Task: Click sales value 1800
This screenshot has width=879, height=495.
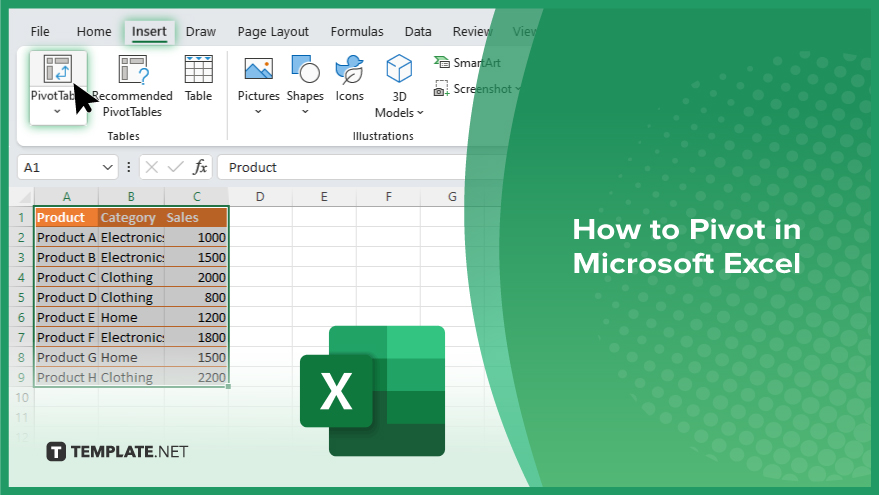Action: [196, 337]
